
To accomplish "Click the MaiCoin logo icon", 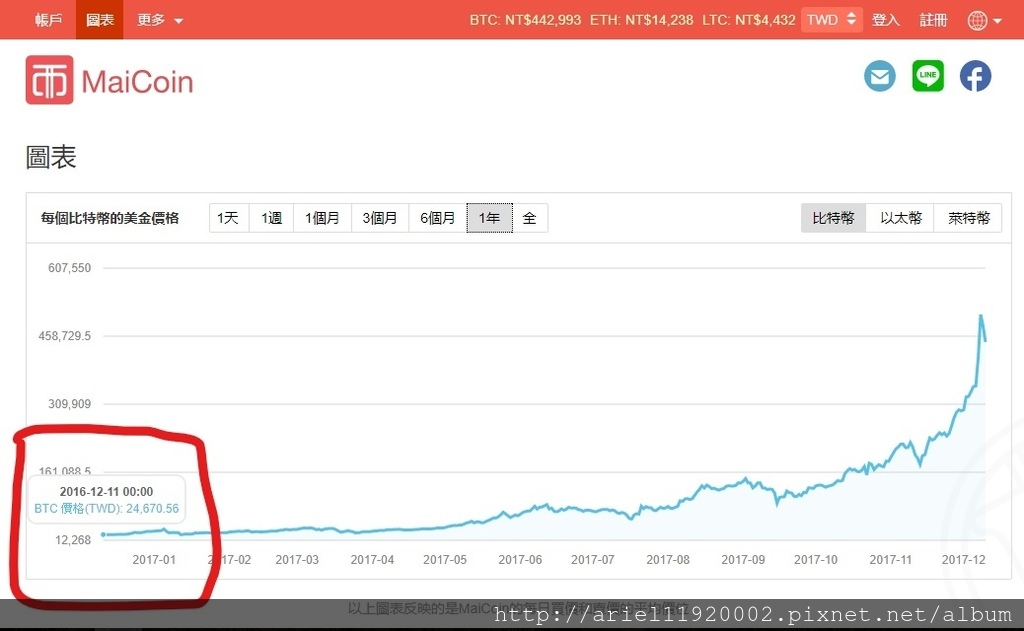I will (x=50, y=80).
